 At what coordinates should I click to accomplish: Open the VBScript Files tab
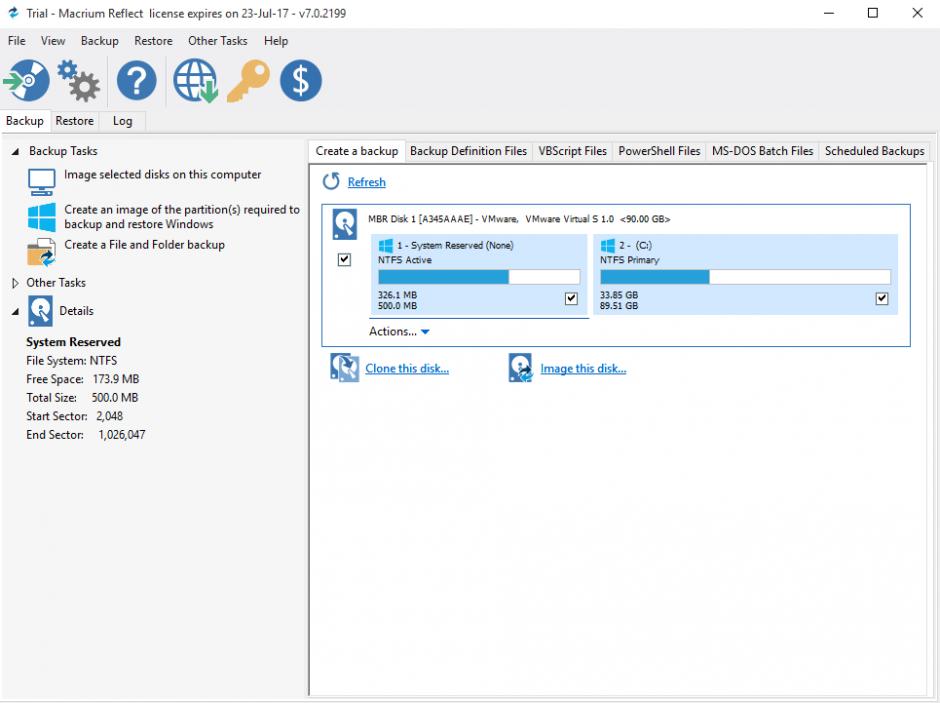point(573,151)
